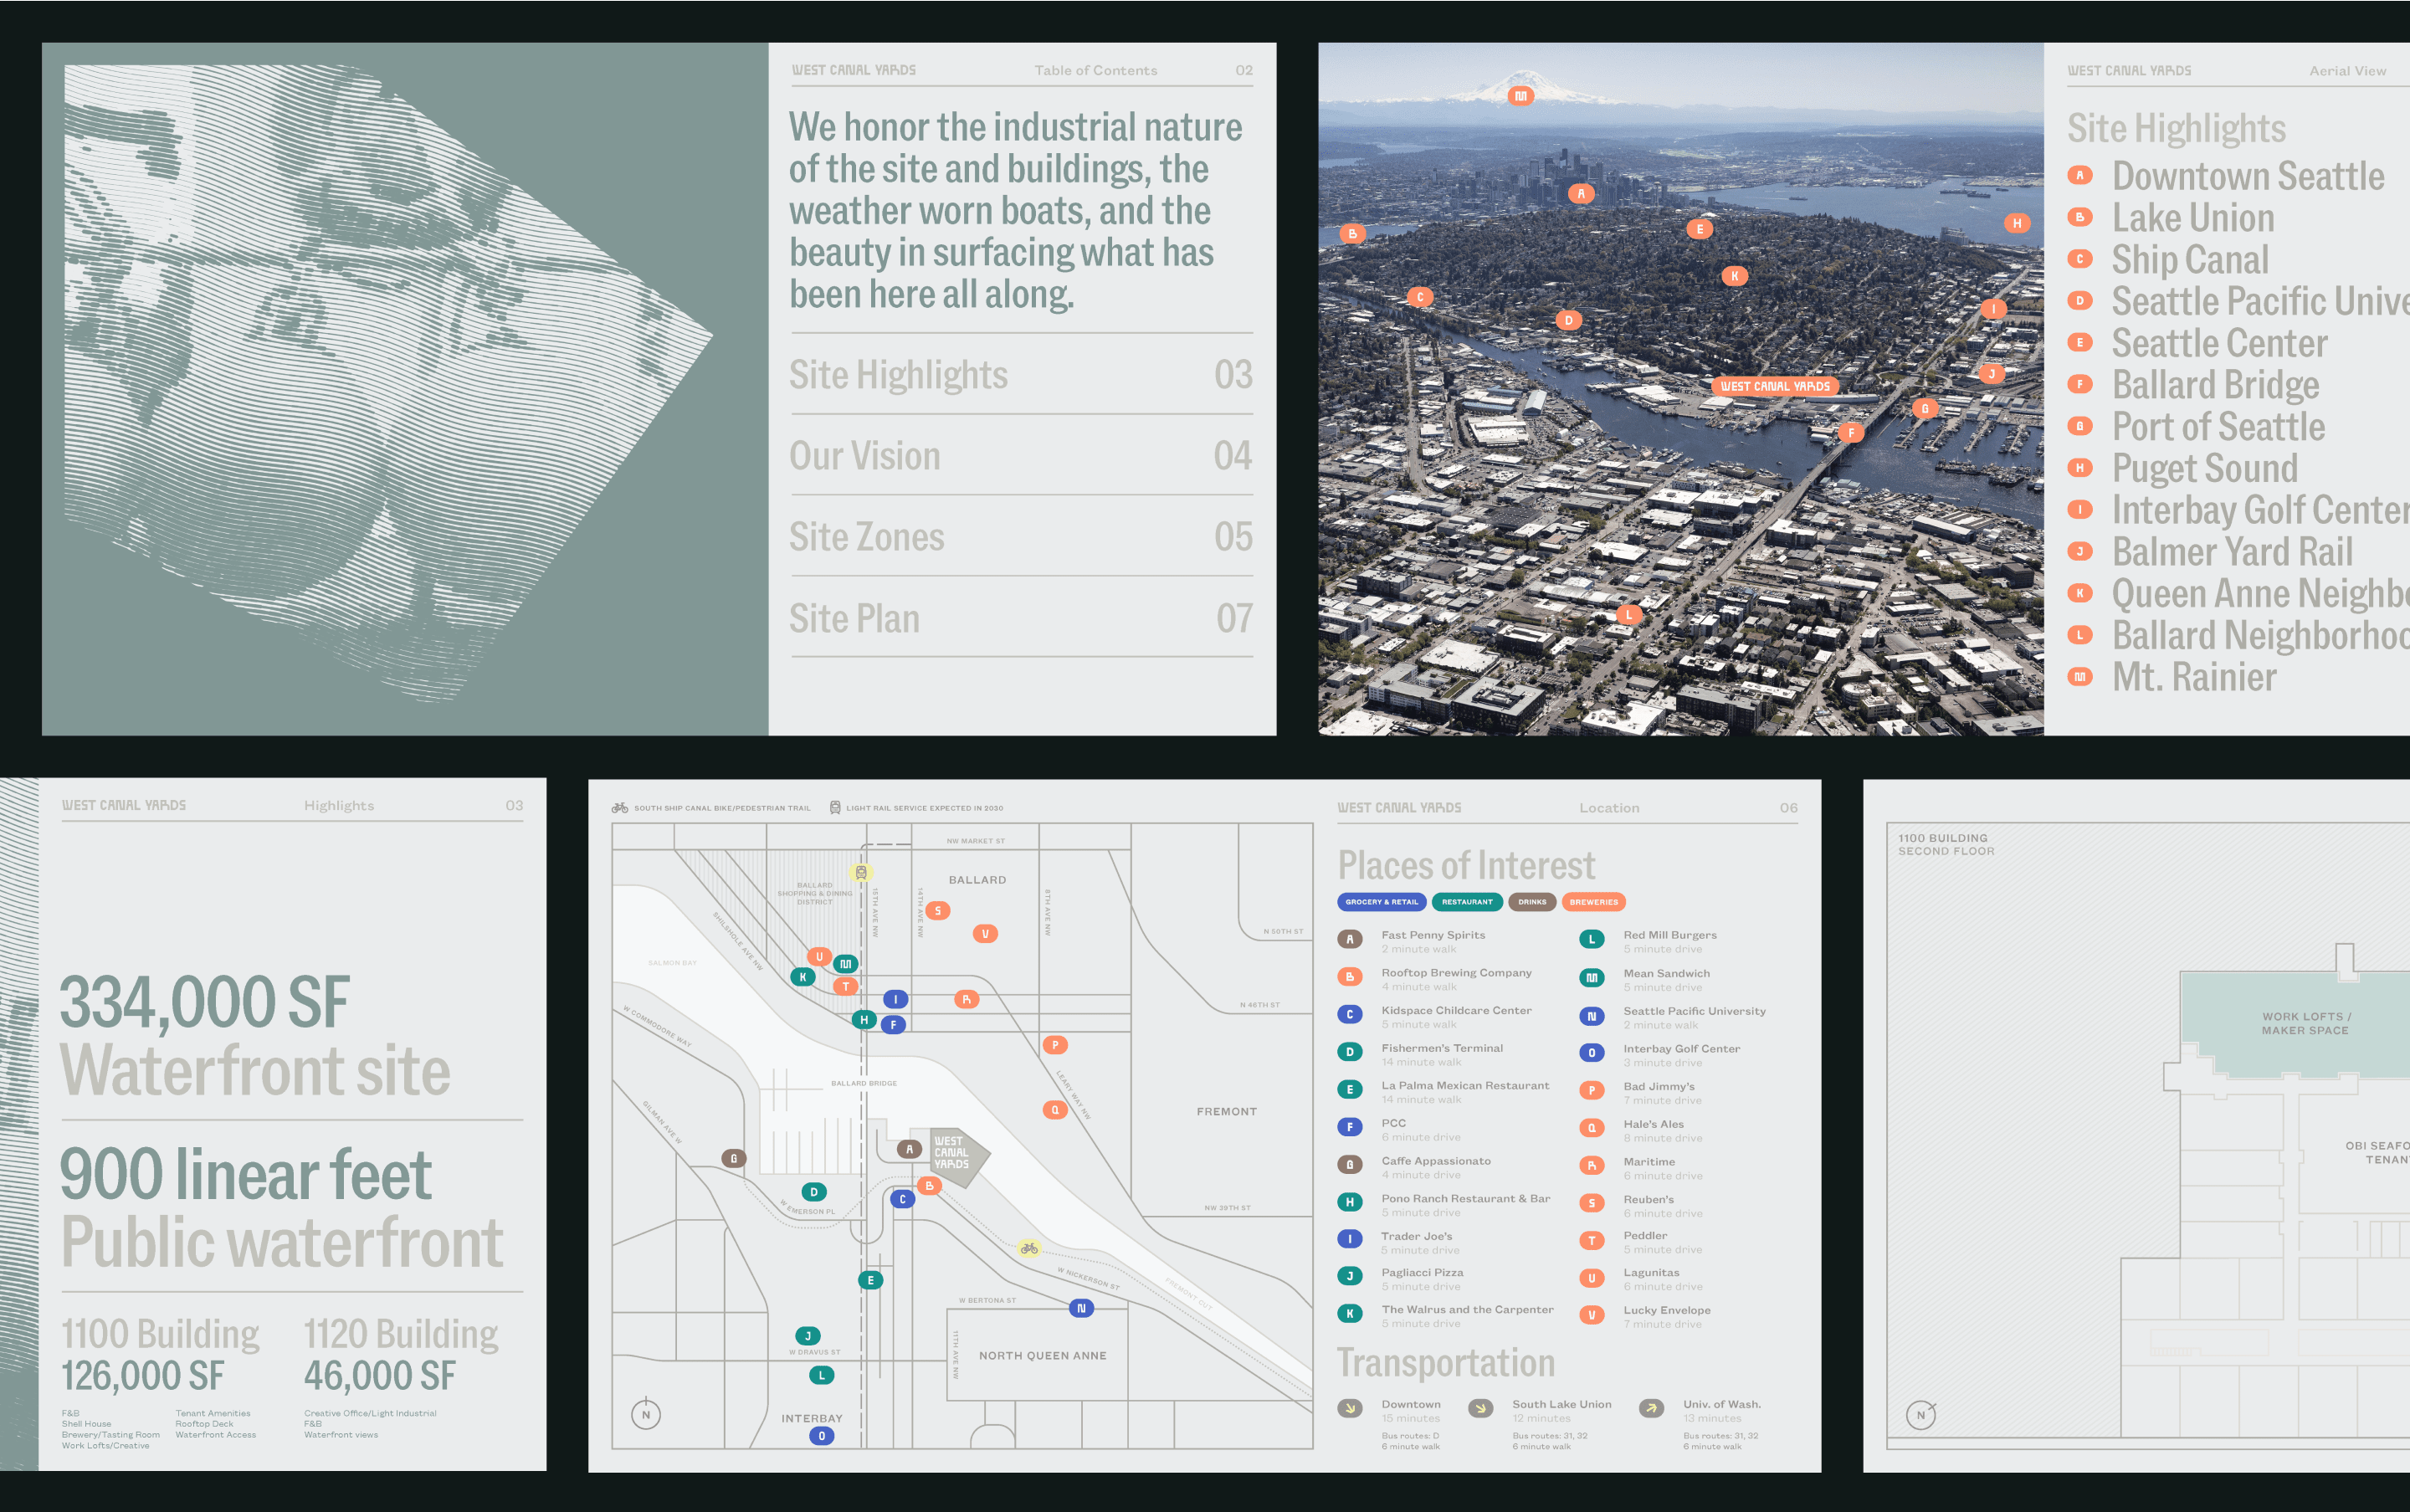Click the orange West Canal Yards aerial label
Image resolution: width=2410 pixels, height=1512 pixels.
pos(1775,386)
